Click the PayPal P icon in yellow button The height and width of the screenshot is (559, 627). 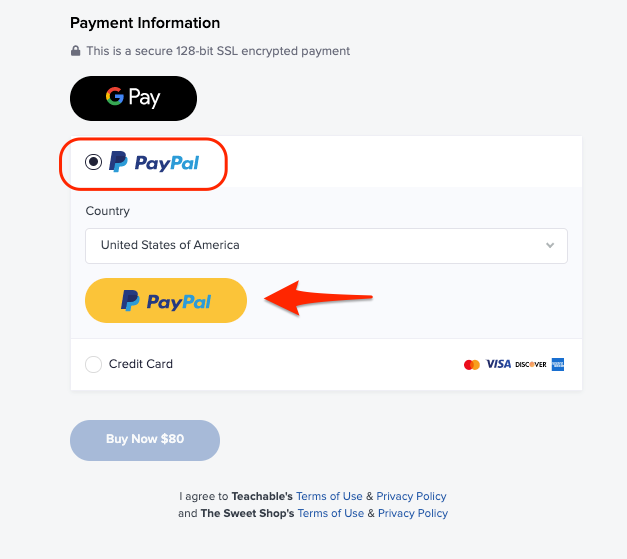coord(130,301)
